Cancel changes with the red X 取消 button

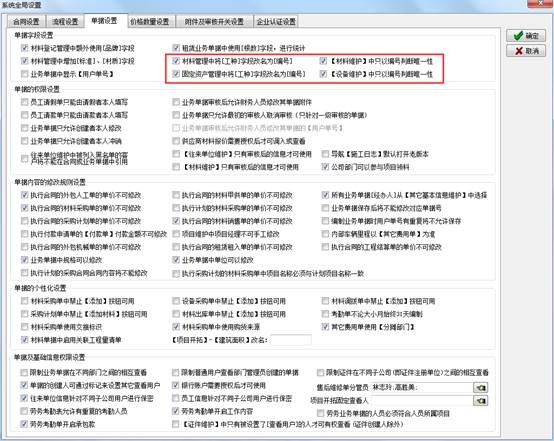(x=526, y=51)
